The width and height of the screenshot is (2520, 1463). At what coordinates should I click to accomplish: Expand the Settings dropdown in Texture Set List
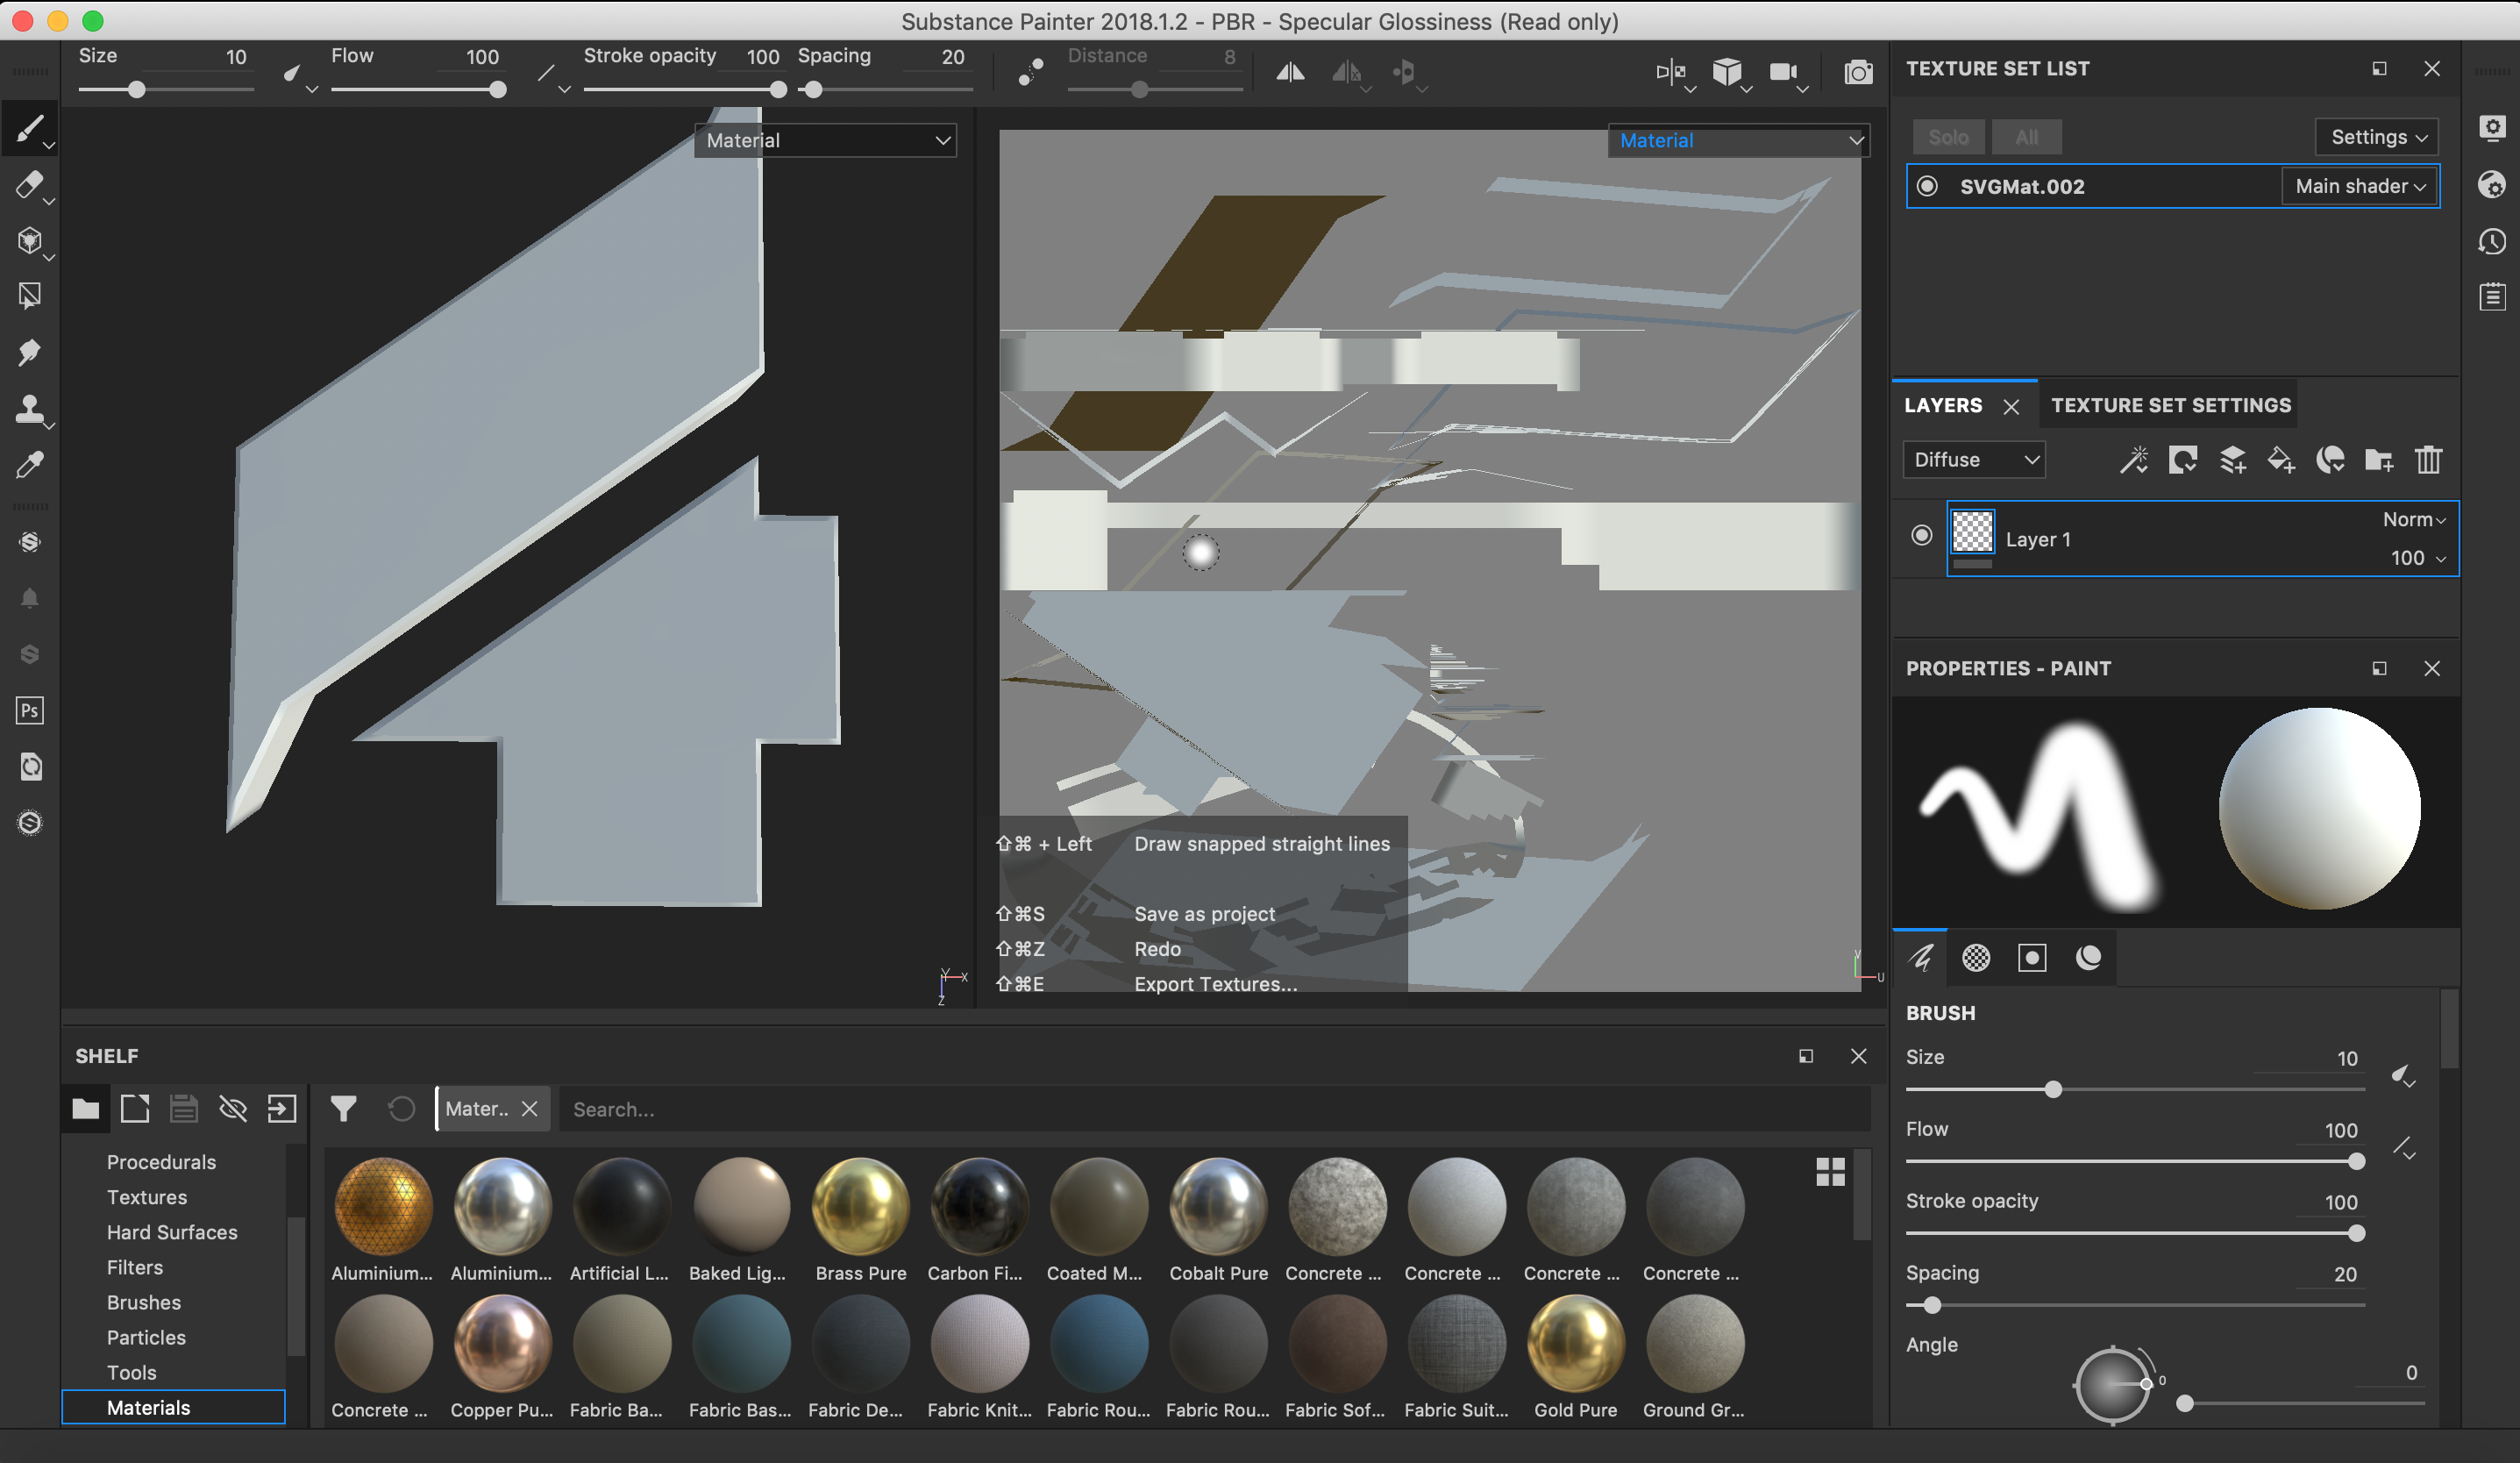point(2377,137)
